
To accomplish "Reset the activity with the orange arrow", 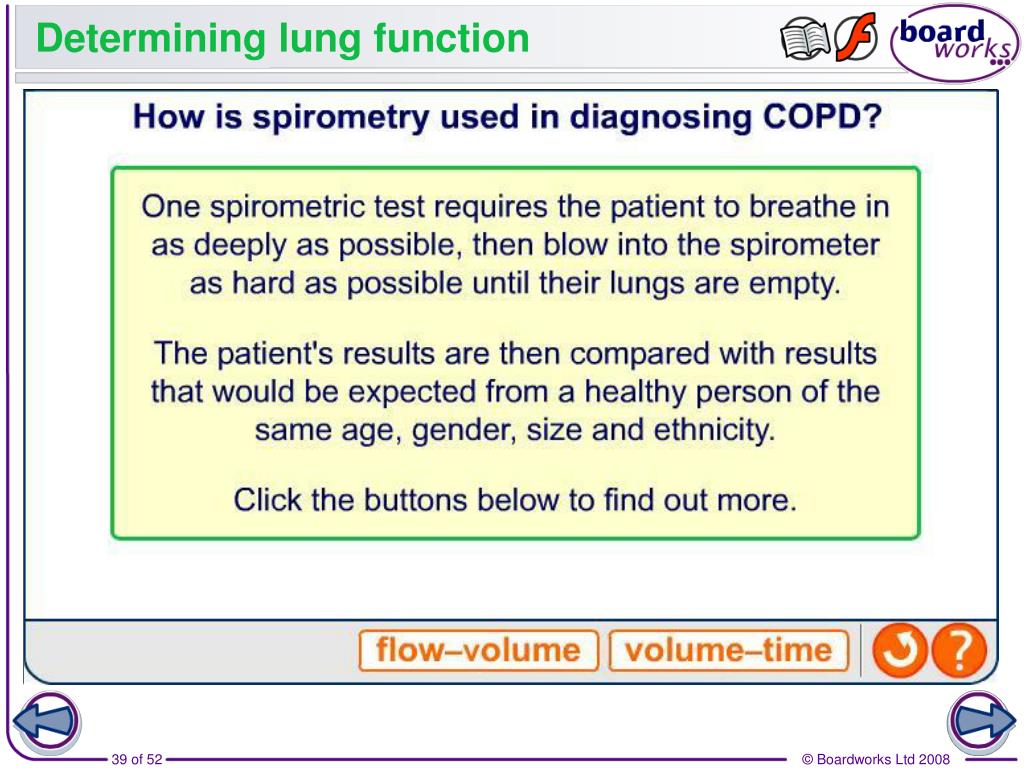I will click(x=899, y=650).
